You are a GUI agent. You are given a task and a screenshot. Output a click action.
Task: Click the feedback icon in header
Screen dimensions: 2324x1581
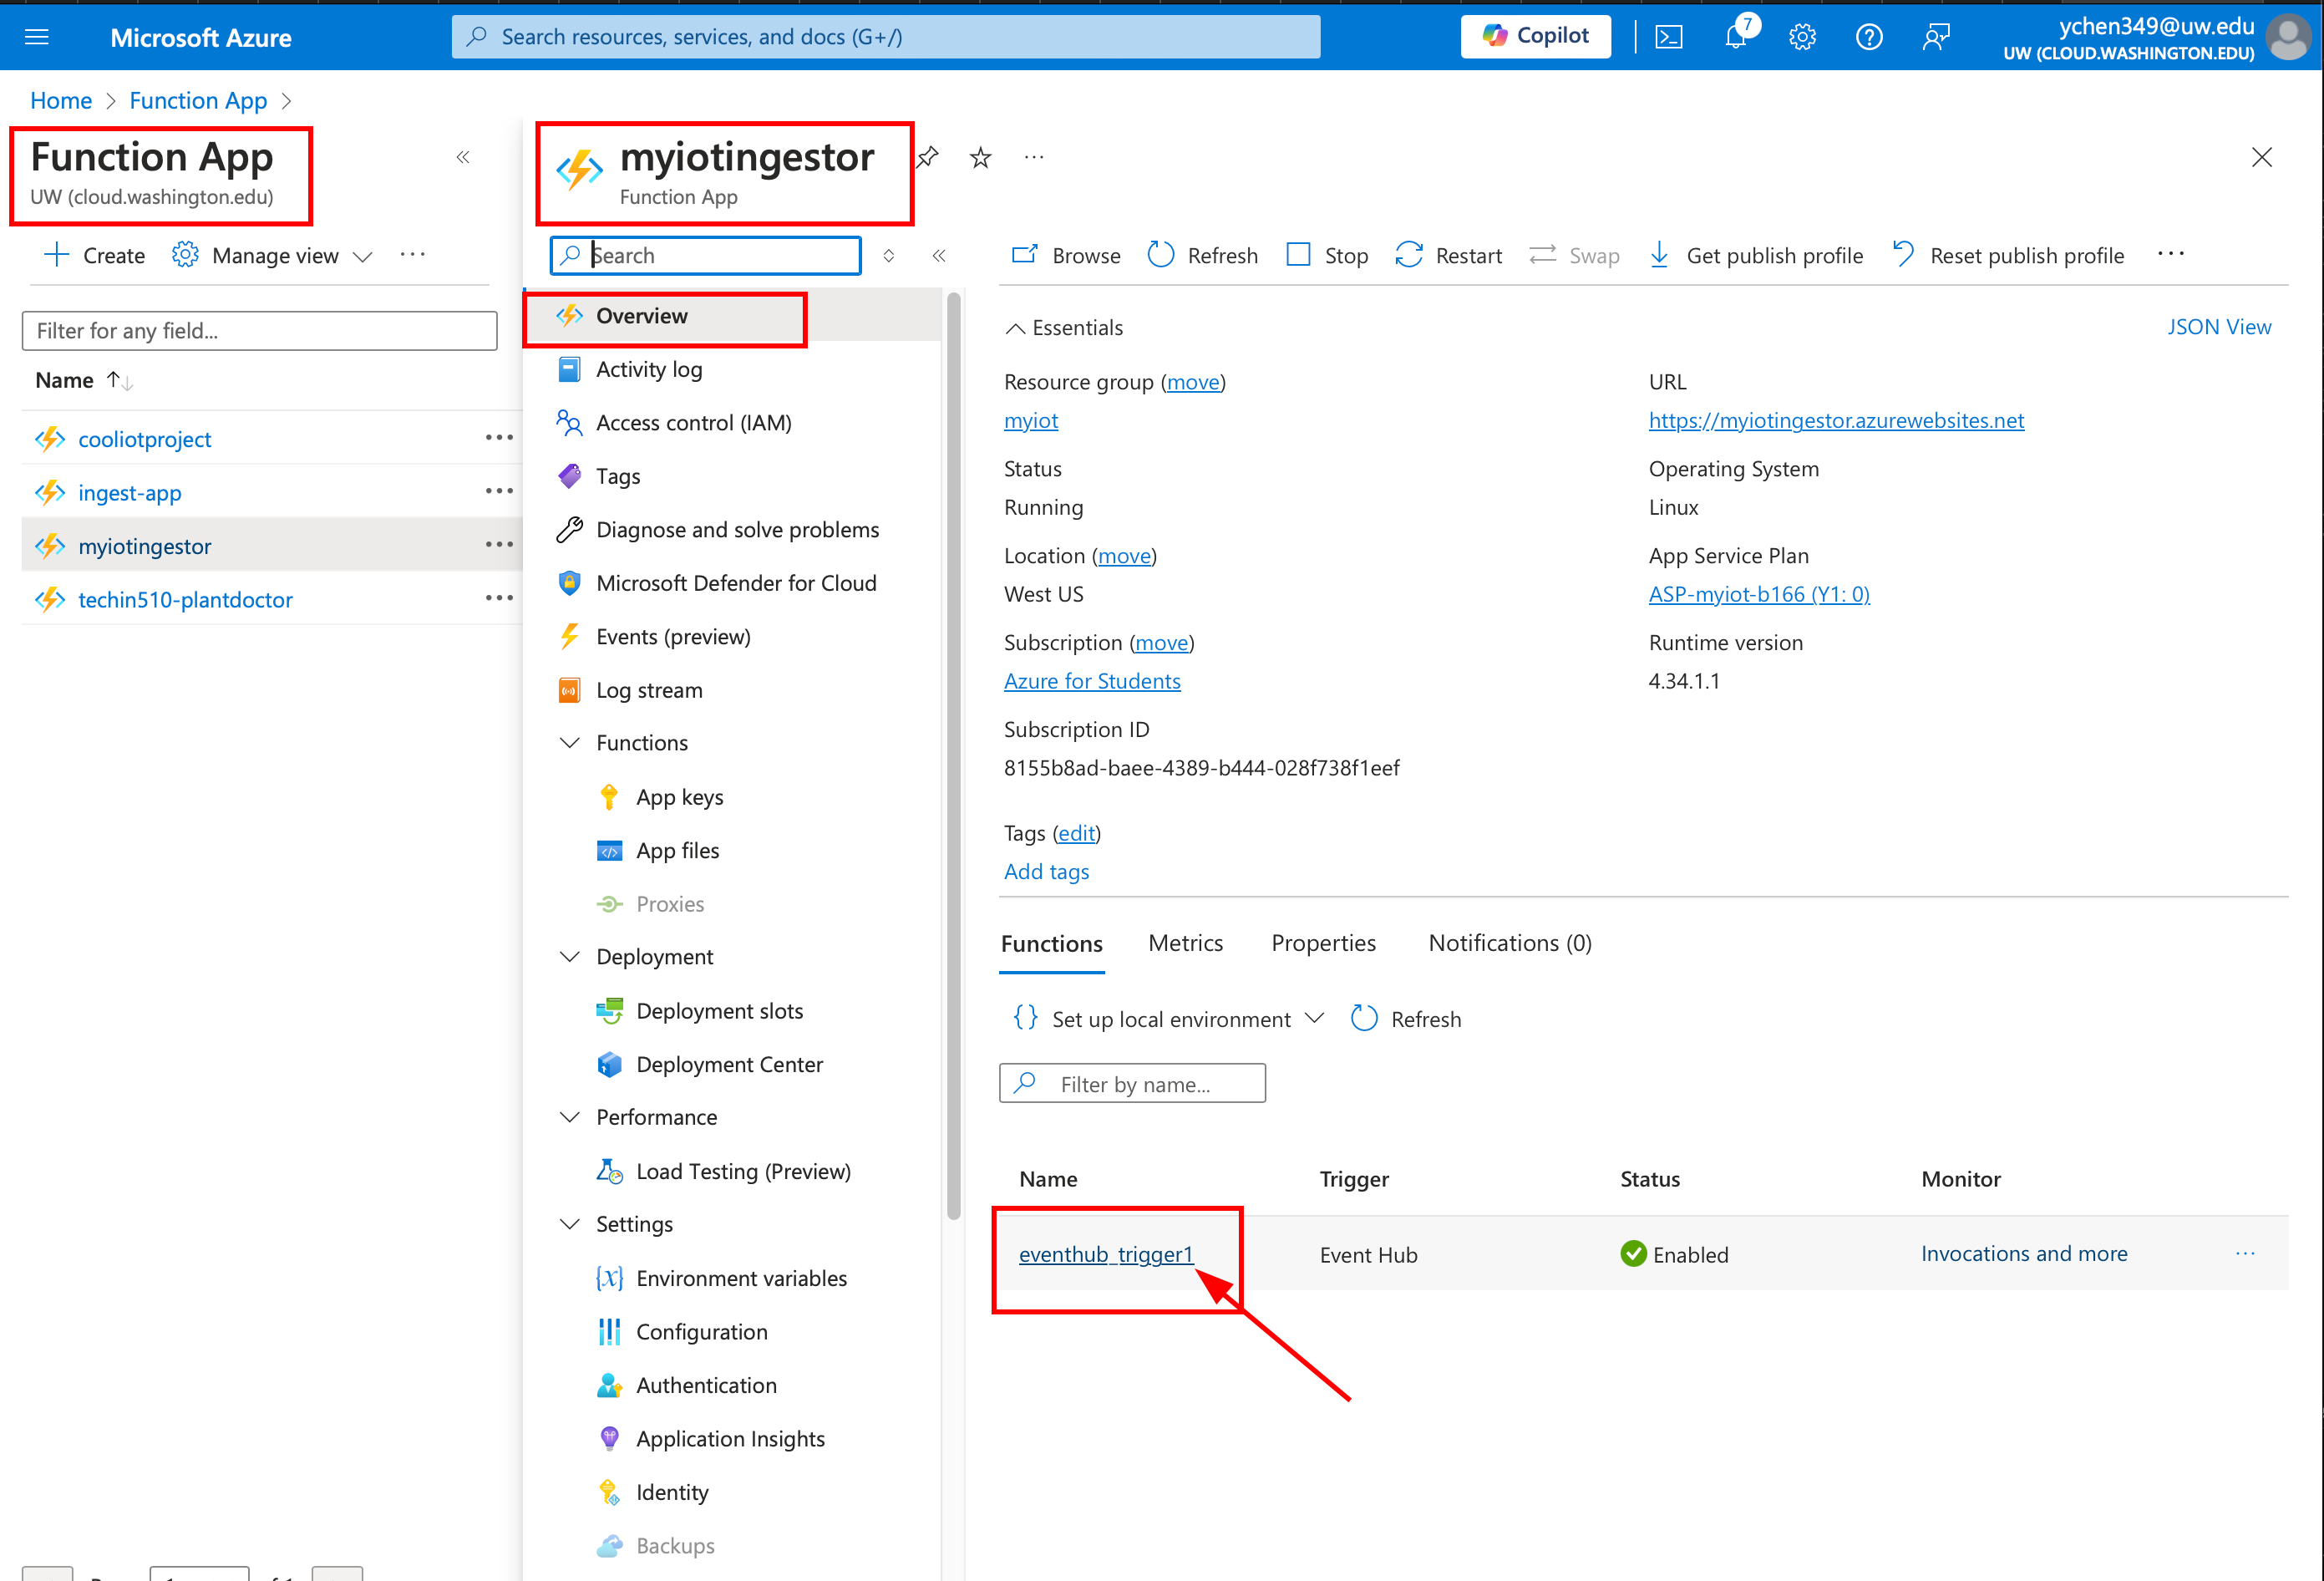pyautogui.click(x=1936, y=37)
